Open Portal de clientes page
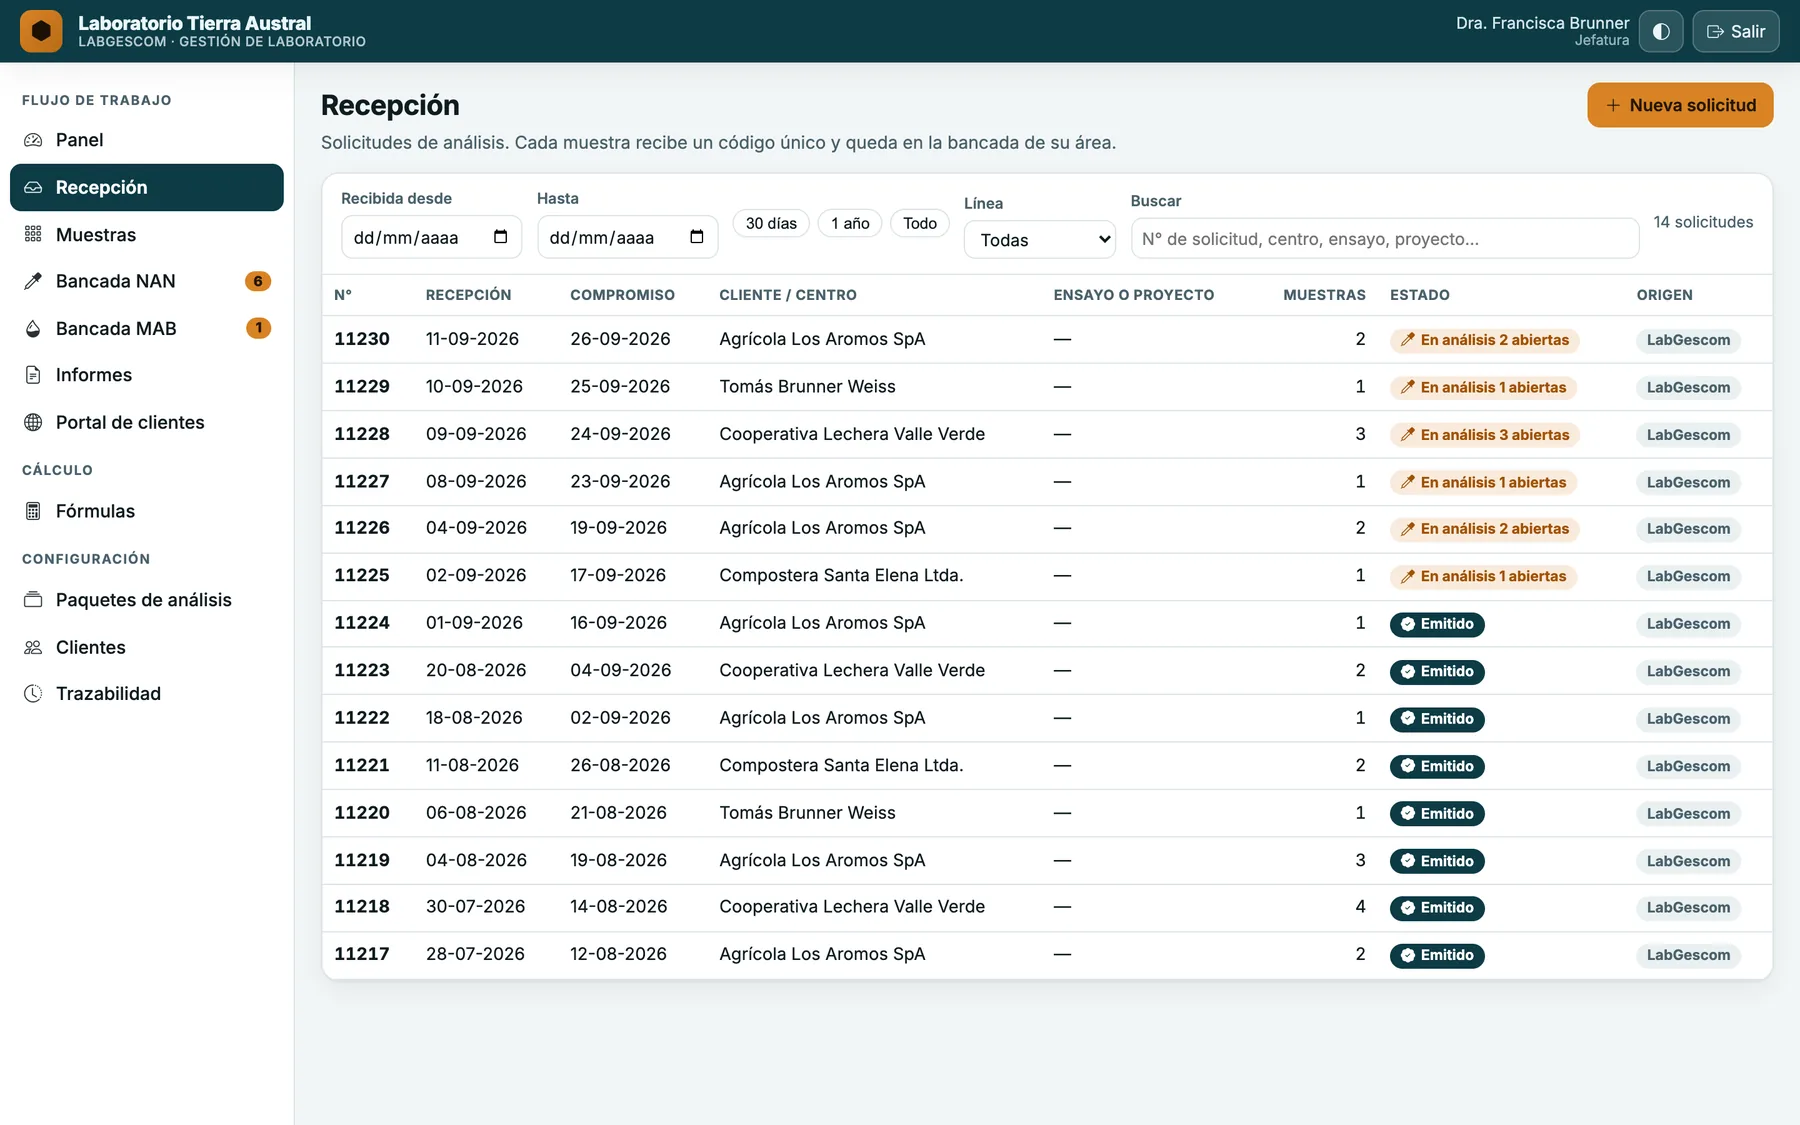Image resolution: width=1800 pixels, height=1125 pixels. (147, 422)
